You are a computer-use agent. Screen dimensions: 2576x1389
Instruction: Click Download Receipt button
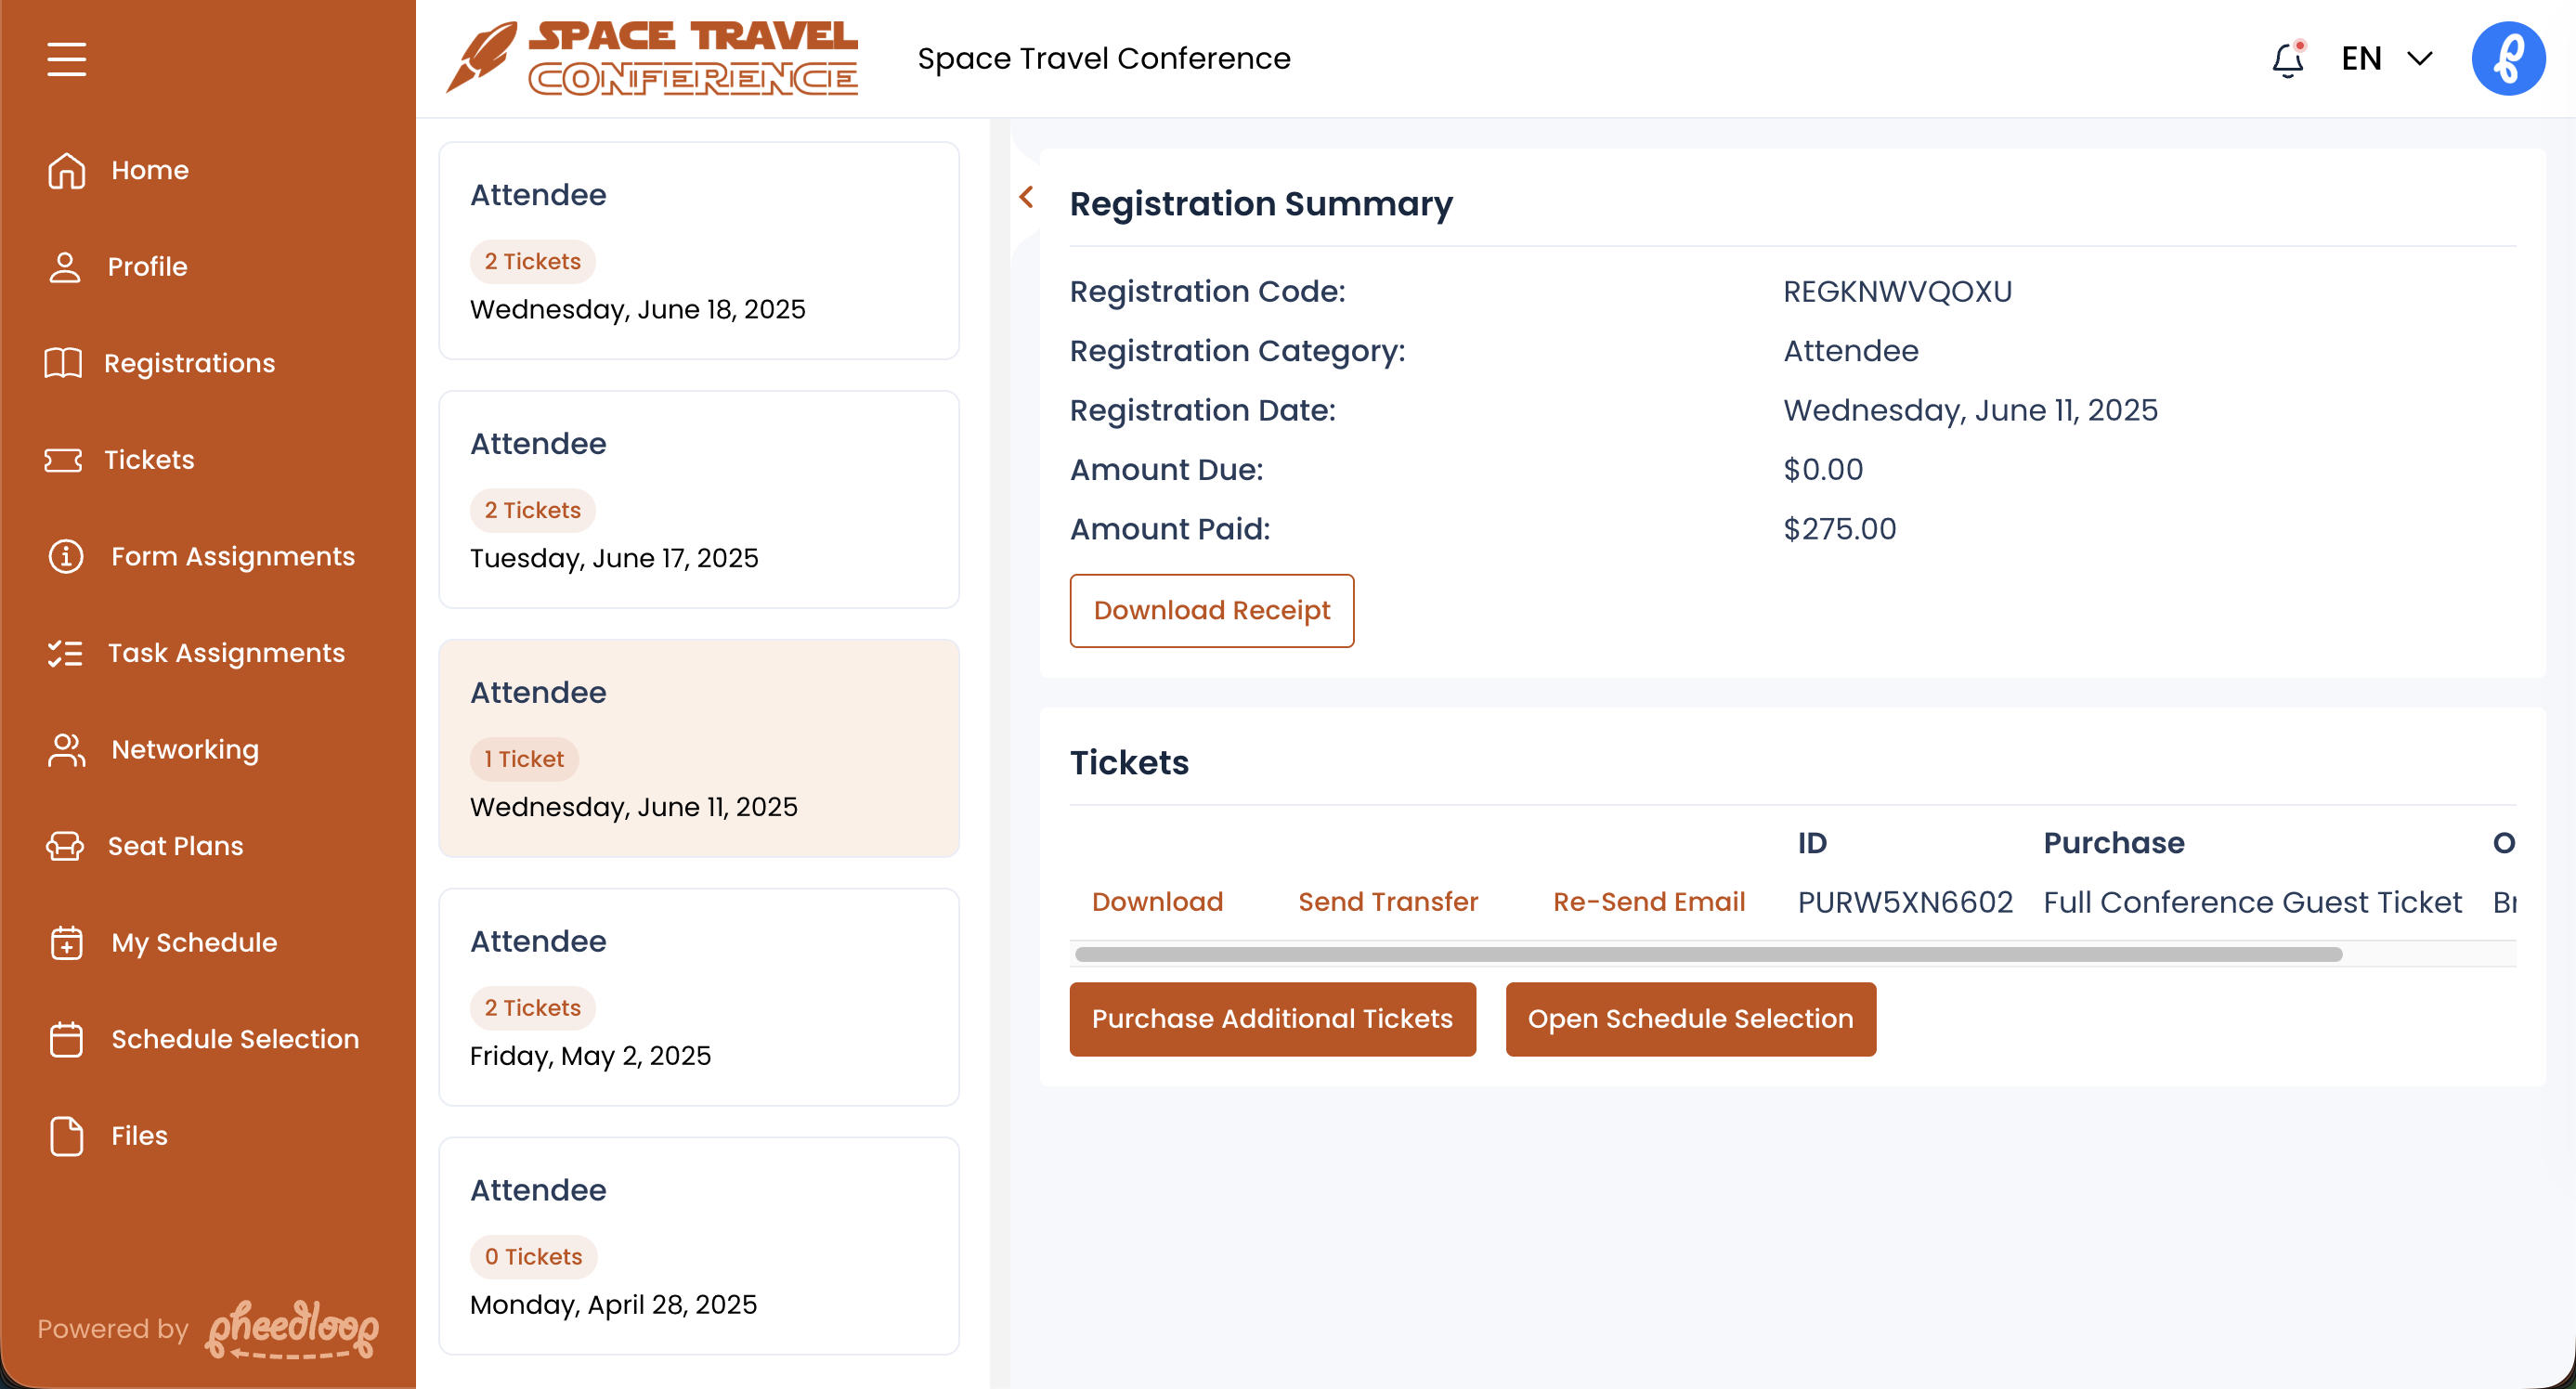point(1211,610)
